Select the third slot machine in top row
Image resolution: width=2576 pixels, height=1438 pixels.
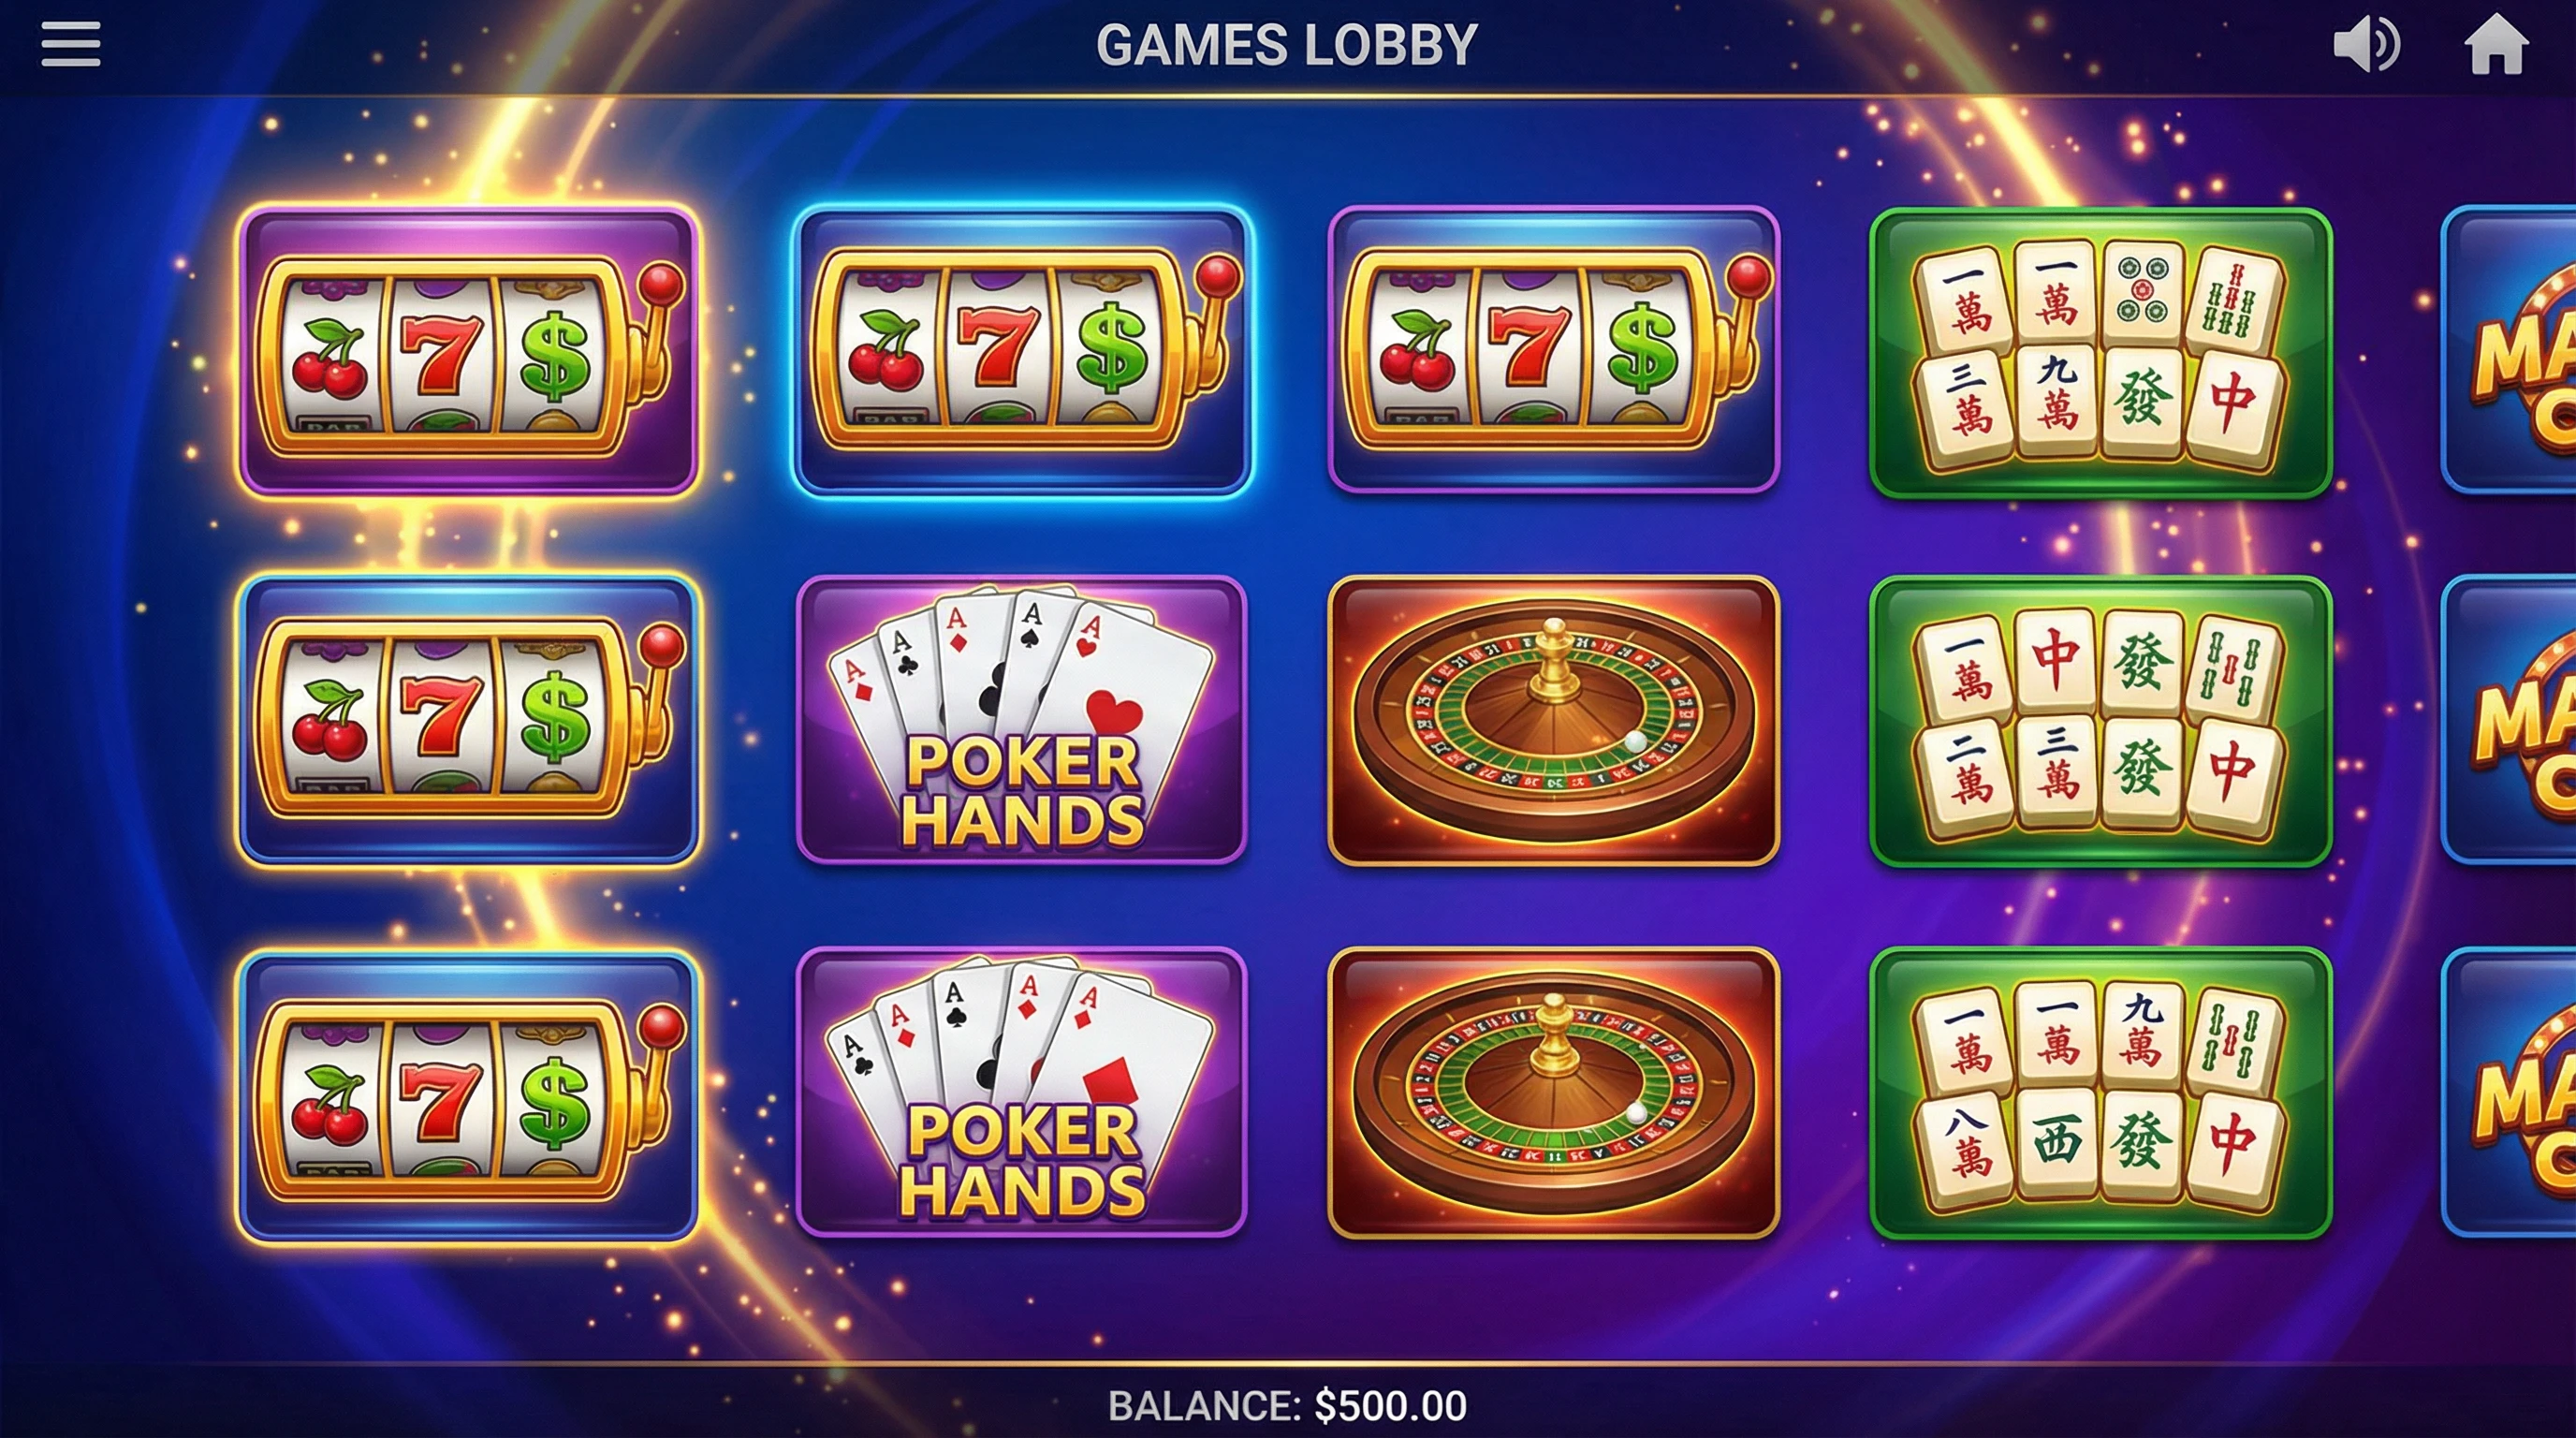click(x=1553, y=350)
